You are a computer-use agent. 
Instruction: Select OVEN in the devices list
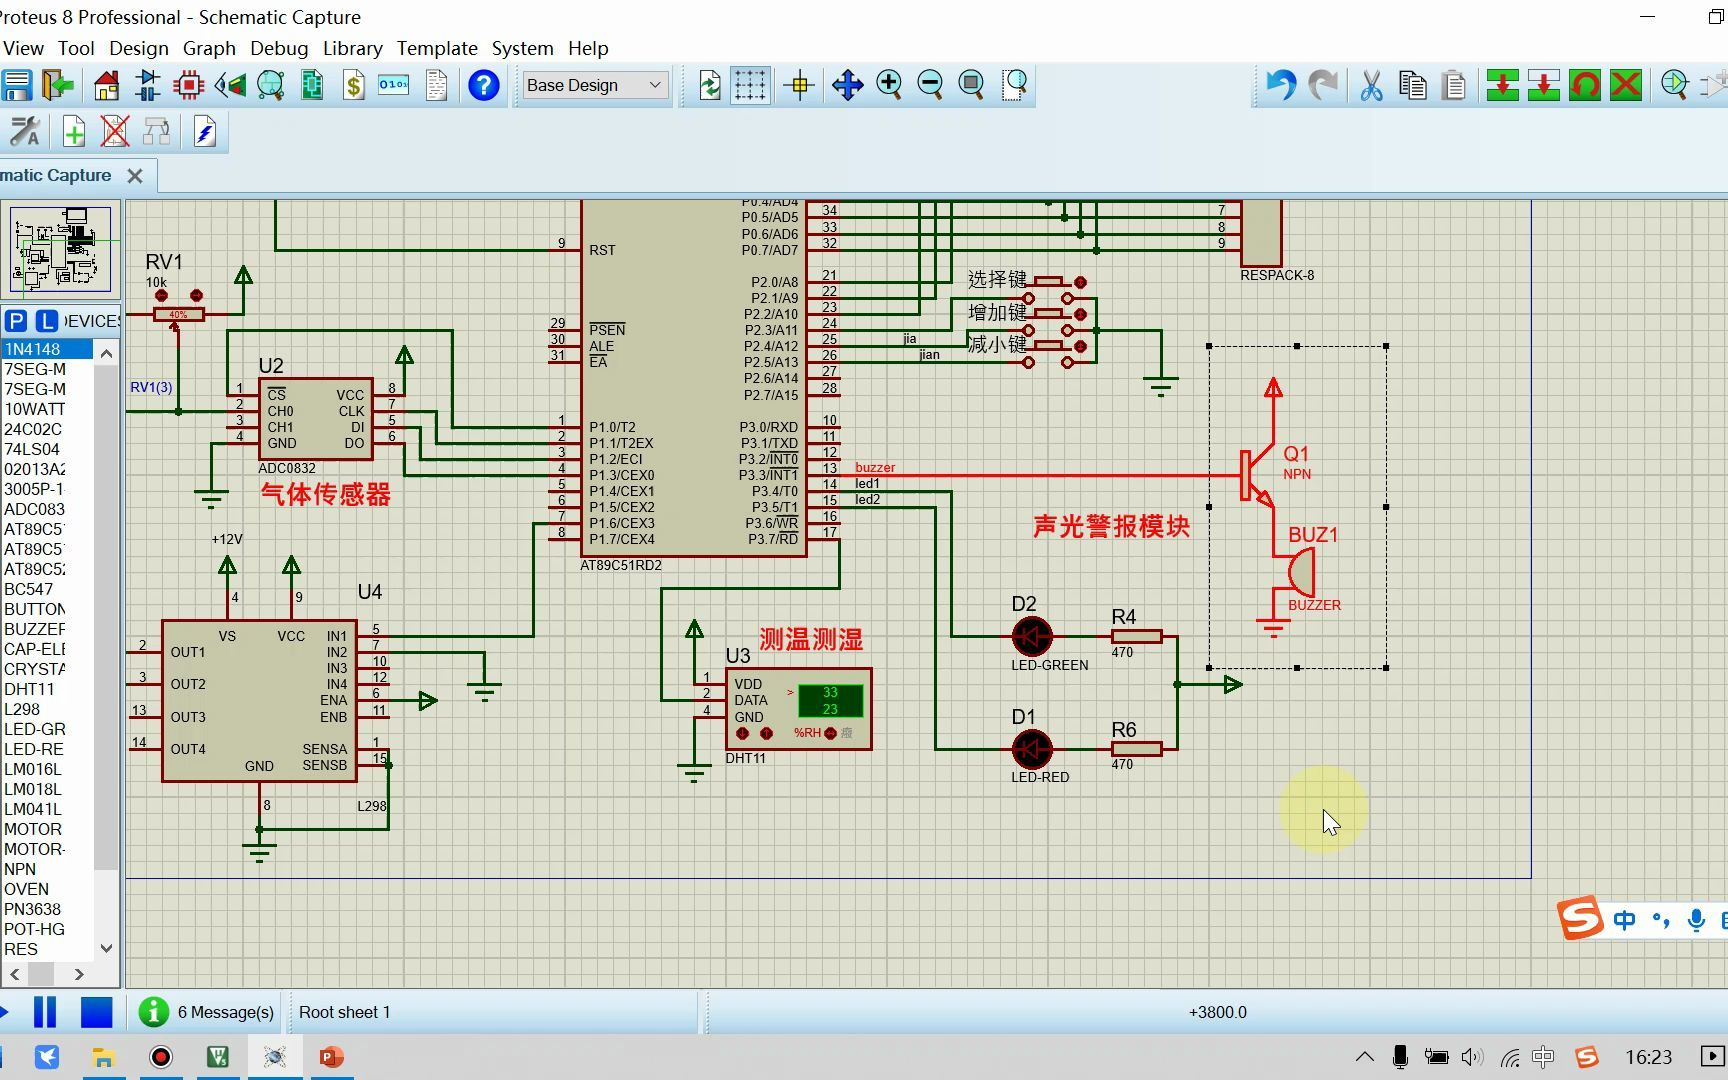point(47,889)
